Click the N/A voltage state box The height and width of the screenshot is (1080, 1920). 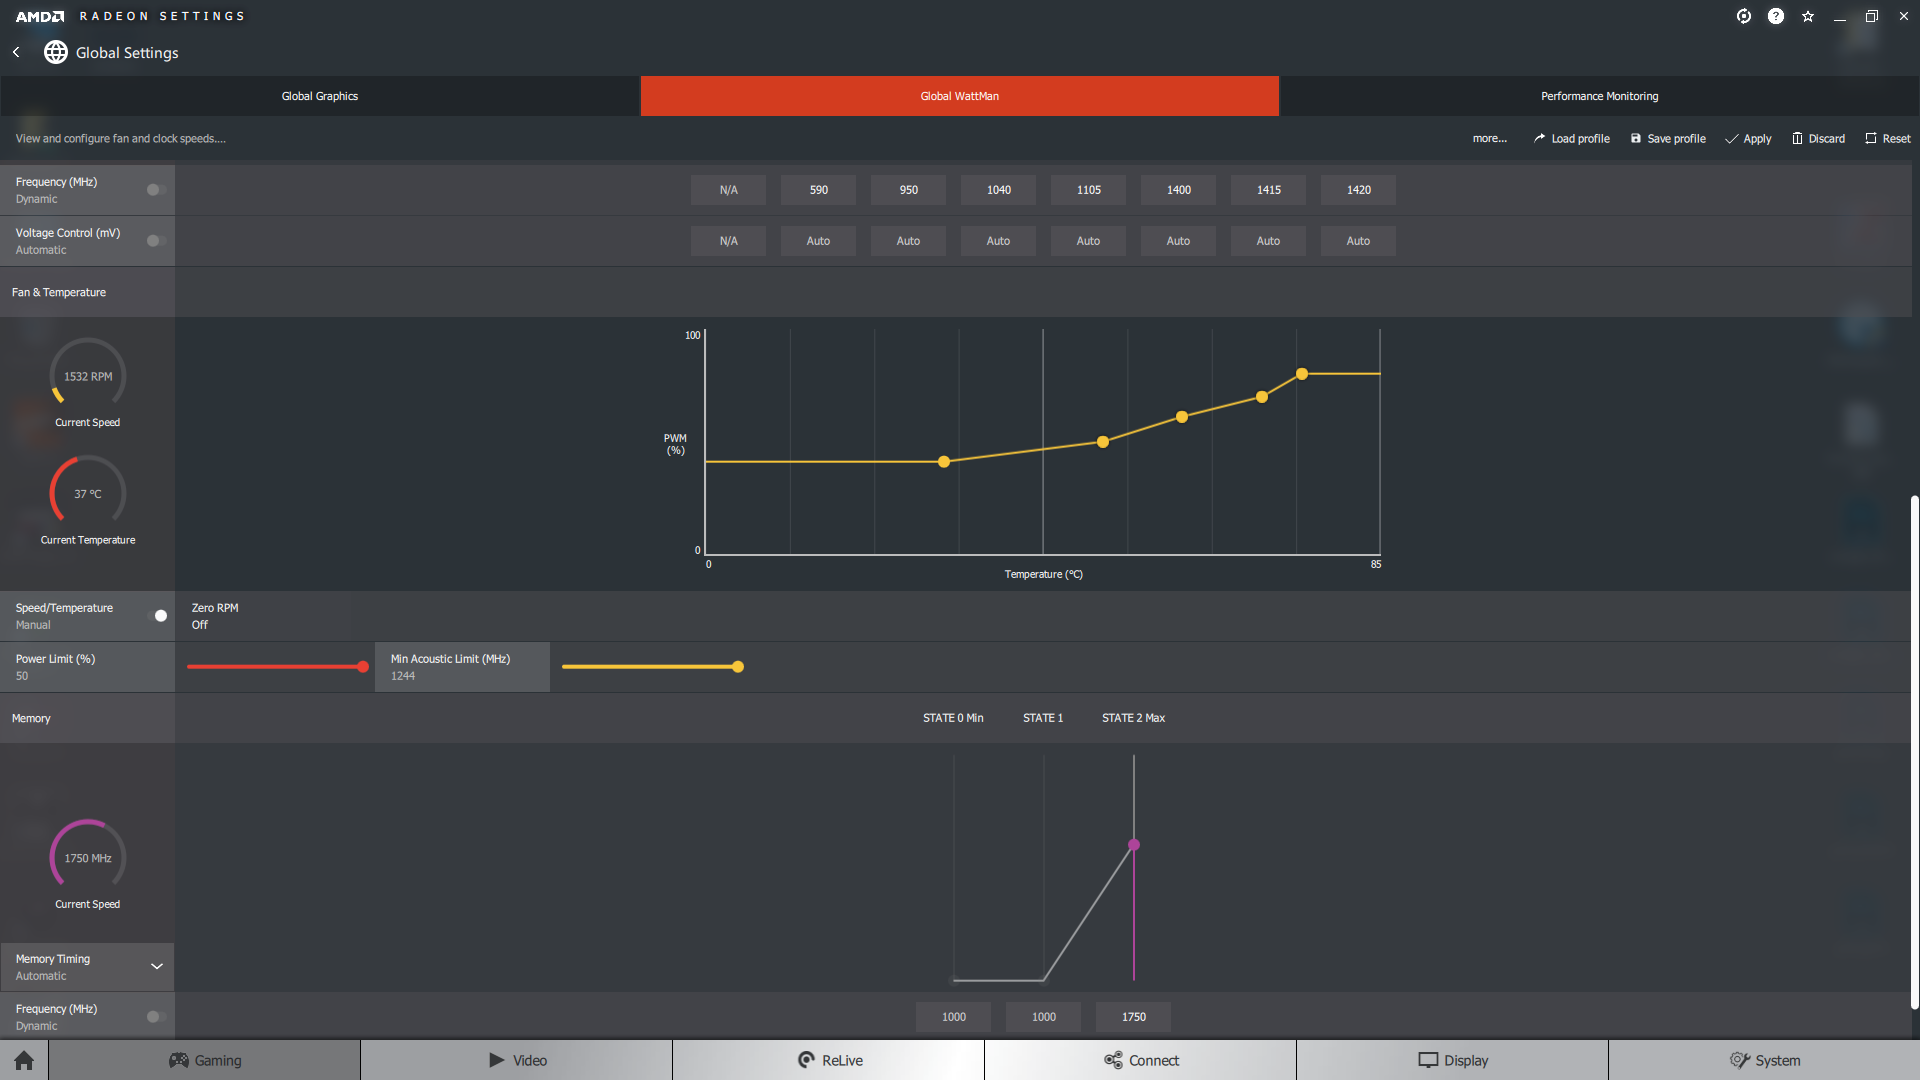coord(728,241)
